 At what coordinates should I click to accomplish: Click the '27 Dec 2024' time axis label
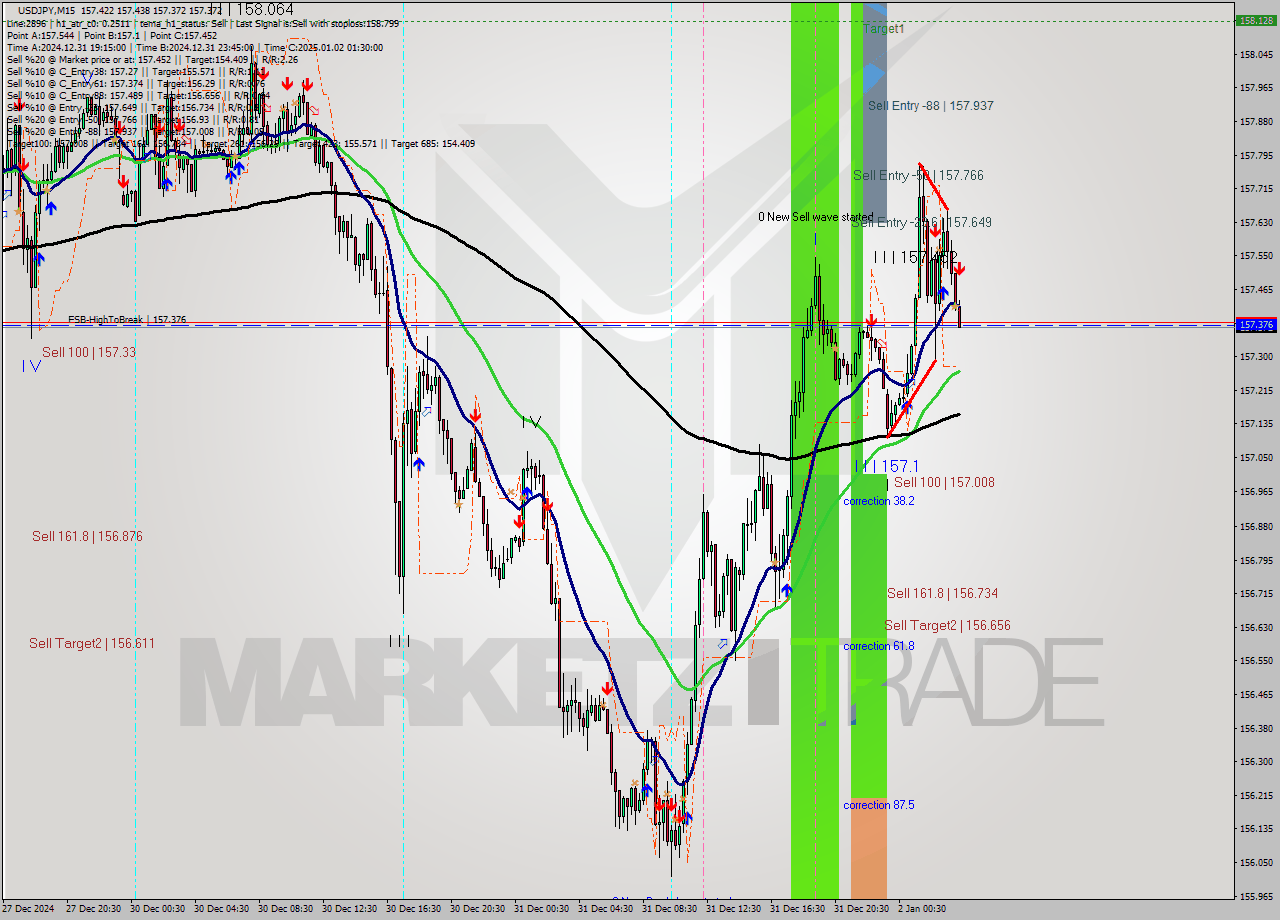(x=27, y=909)
